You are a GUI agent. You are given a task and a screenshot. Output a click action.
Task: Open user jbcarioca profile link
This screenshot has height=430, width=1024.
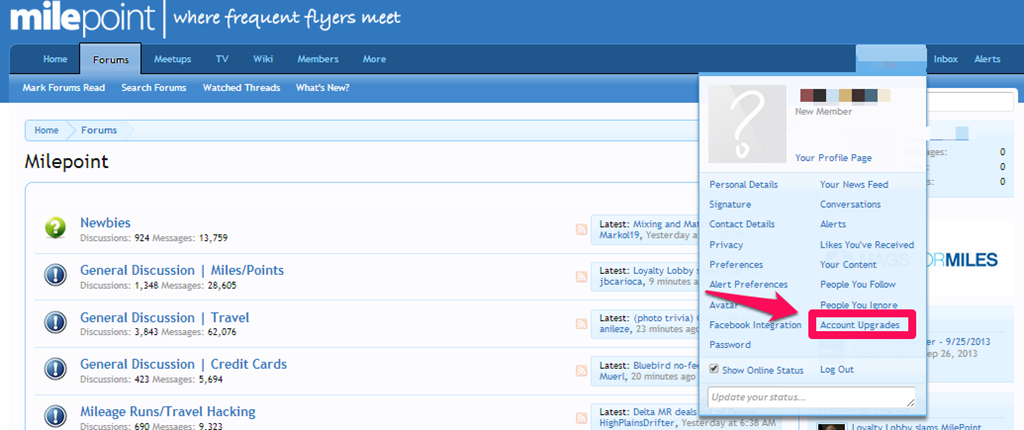[621, 282]
